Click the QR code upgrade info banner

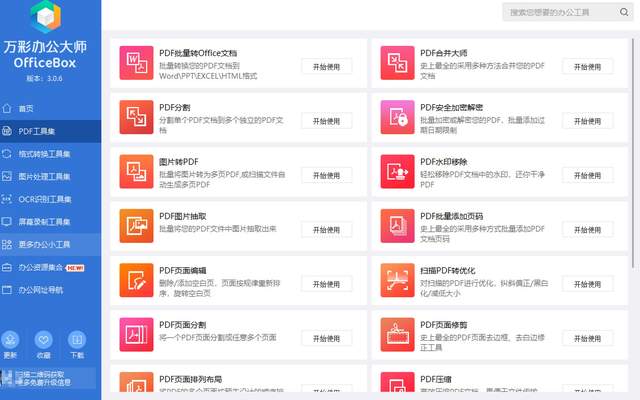[48, 378]
